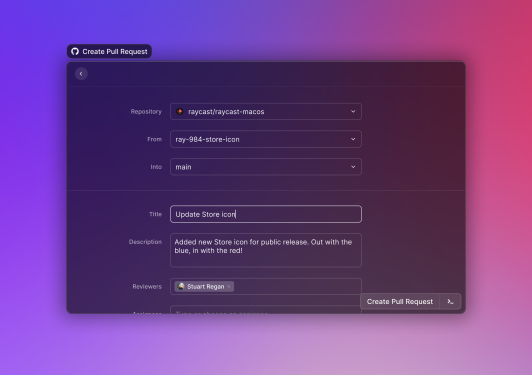
Task: Click the Into label
Action: pyautogui.click(x=156, y=167)
